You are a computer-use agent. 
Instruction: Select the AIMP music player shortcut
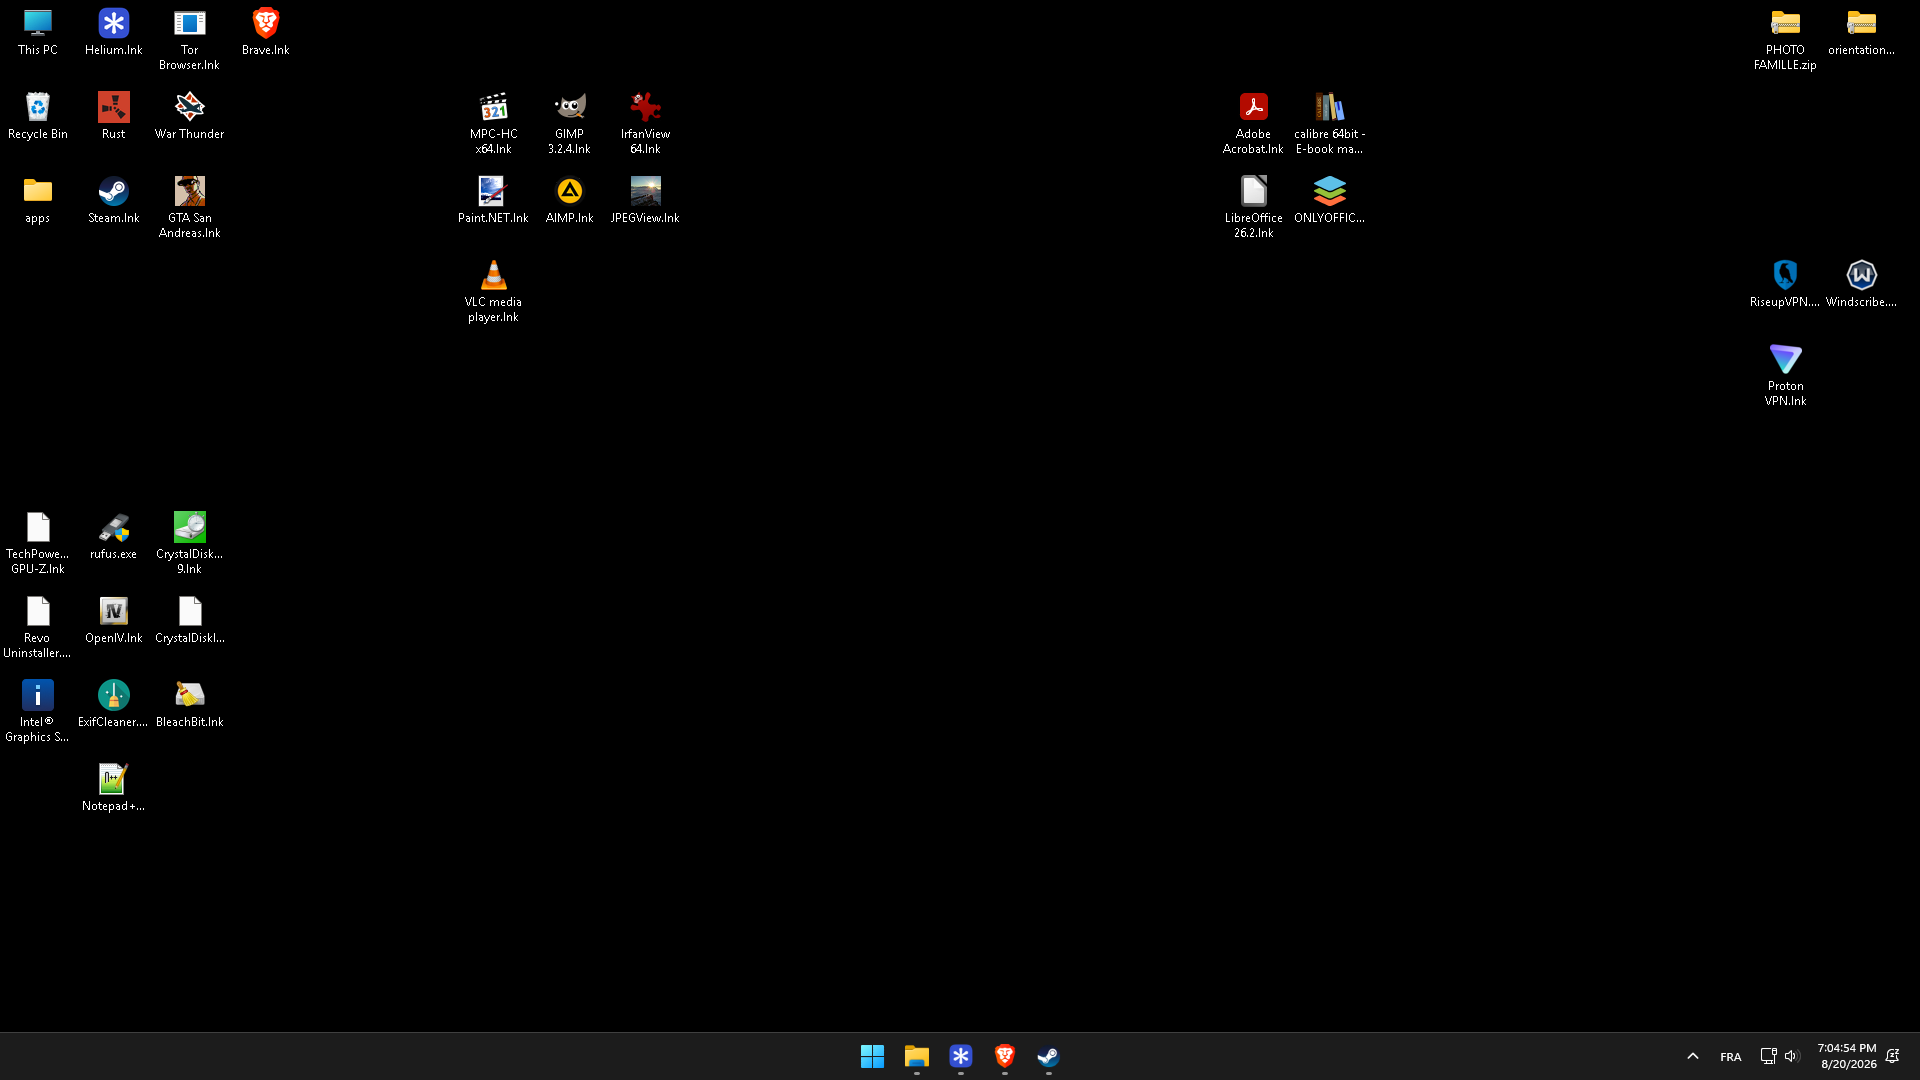[569, 200]
